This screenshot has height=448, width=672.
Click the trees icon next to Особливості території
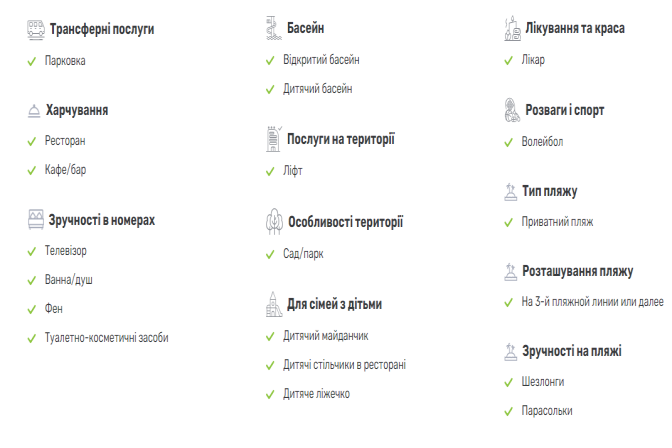click(274, 222)
